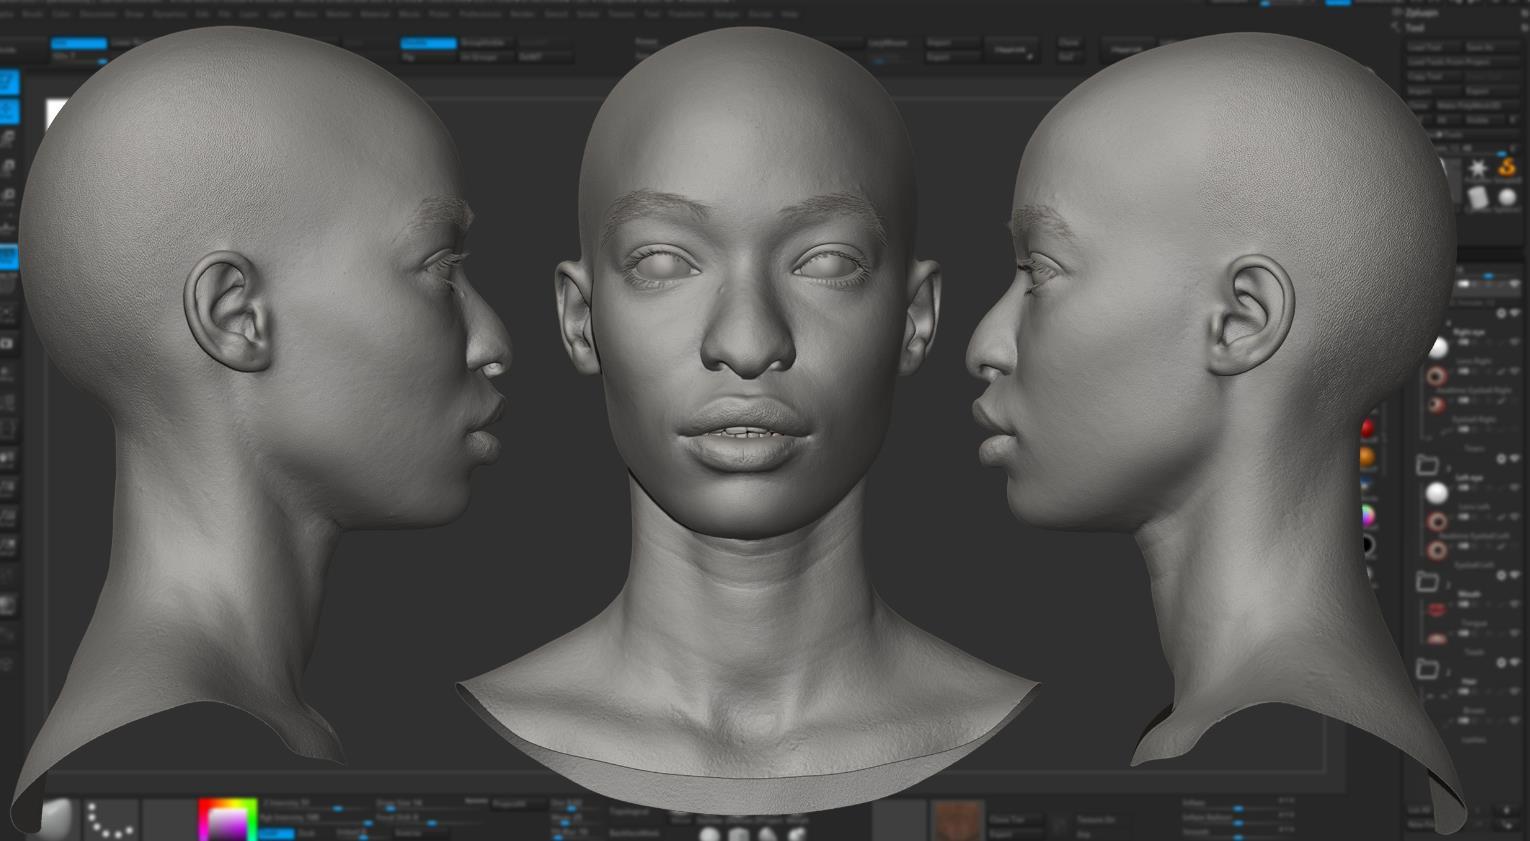Hide the Left eye folder with eye icon
1530x841 pixels.
pos(1514,459)
